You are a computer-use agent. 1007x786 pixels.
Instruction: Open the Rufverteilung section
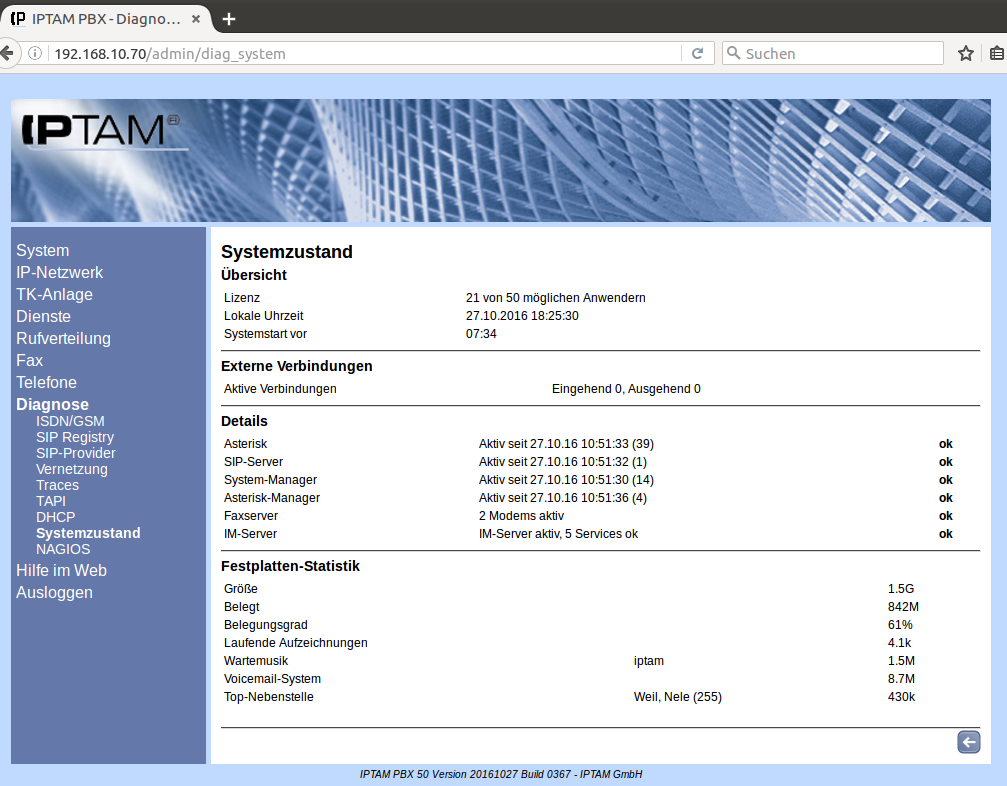tap(63, 339)
